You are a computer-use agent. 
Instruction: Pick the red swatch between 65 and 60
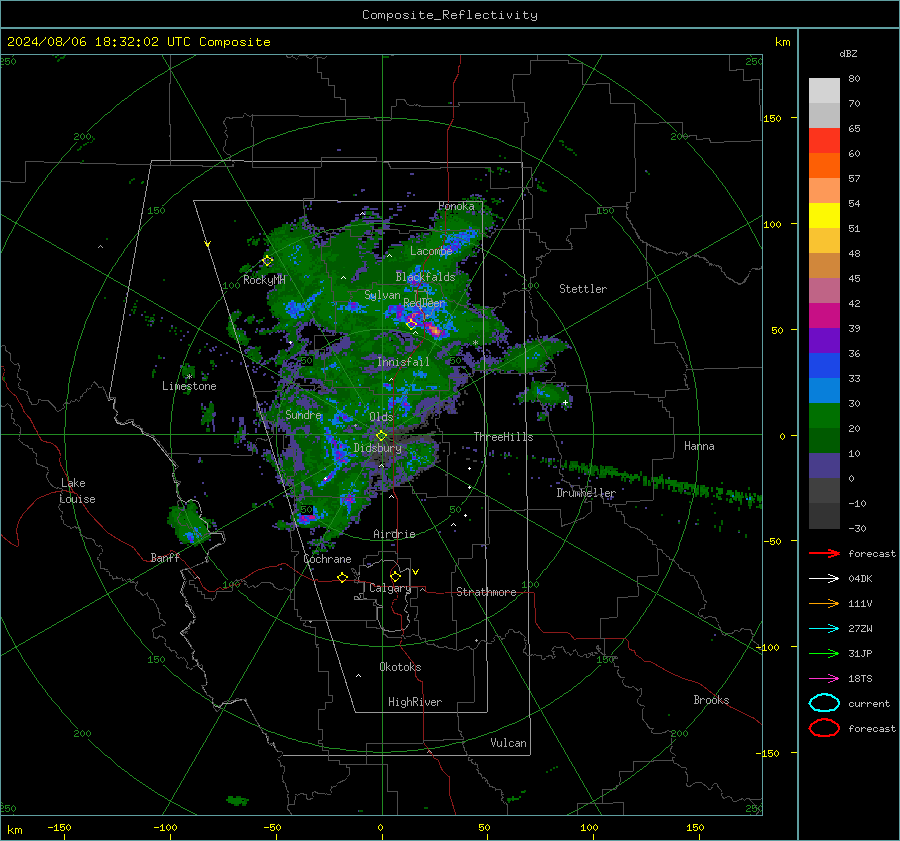click(x=824, y=141)
